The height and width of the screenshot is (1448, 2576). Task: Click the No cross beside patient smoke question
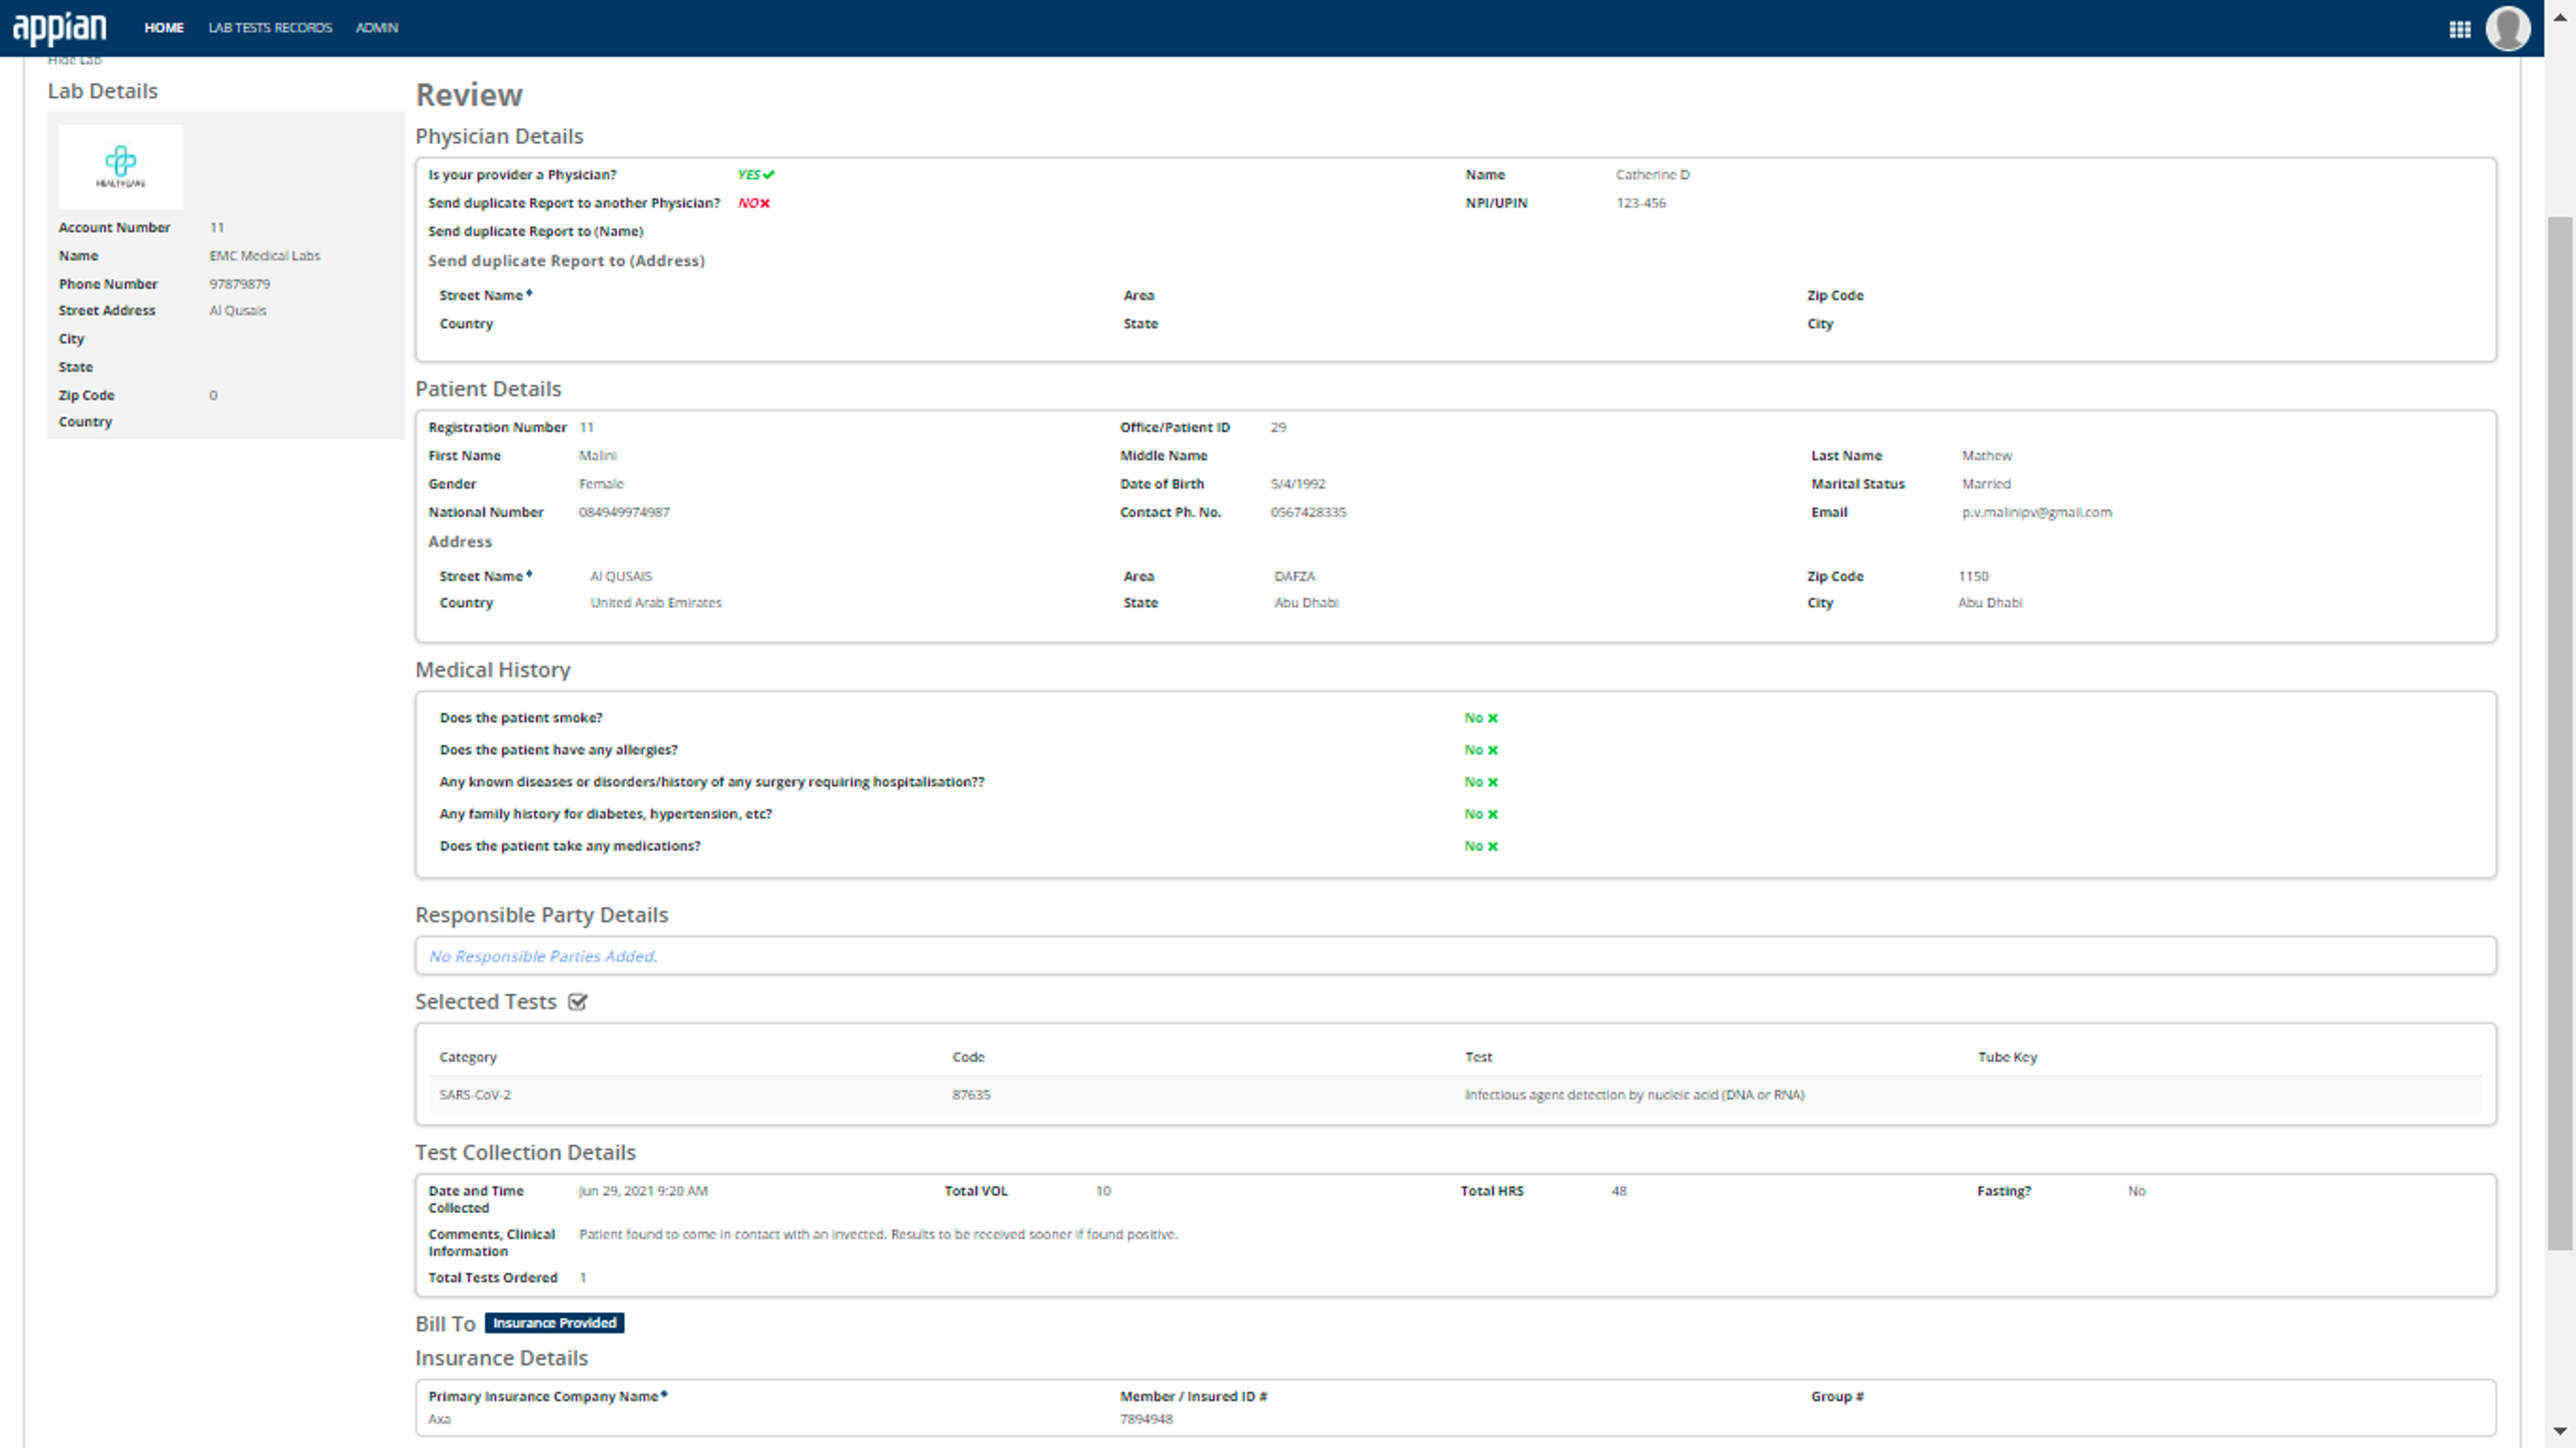tap(1493, 718)
